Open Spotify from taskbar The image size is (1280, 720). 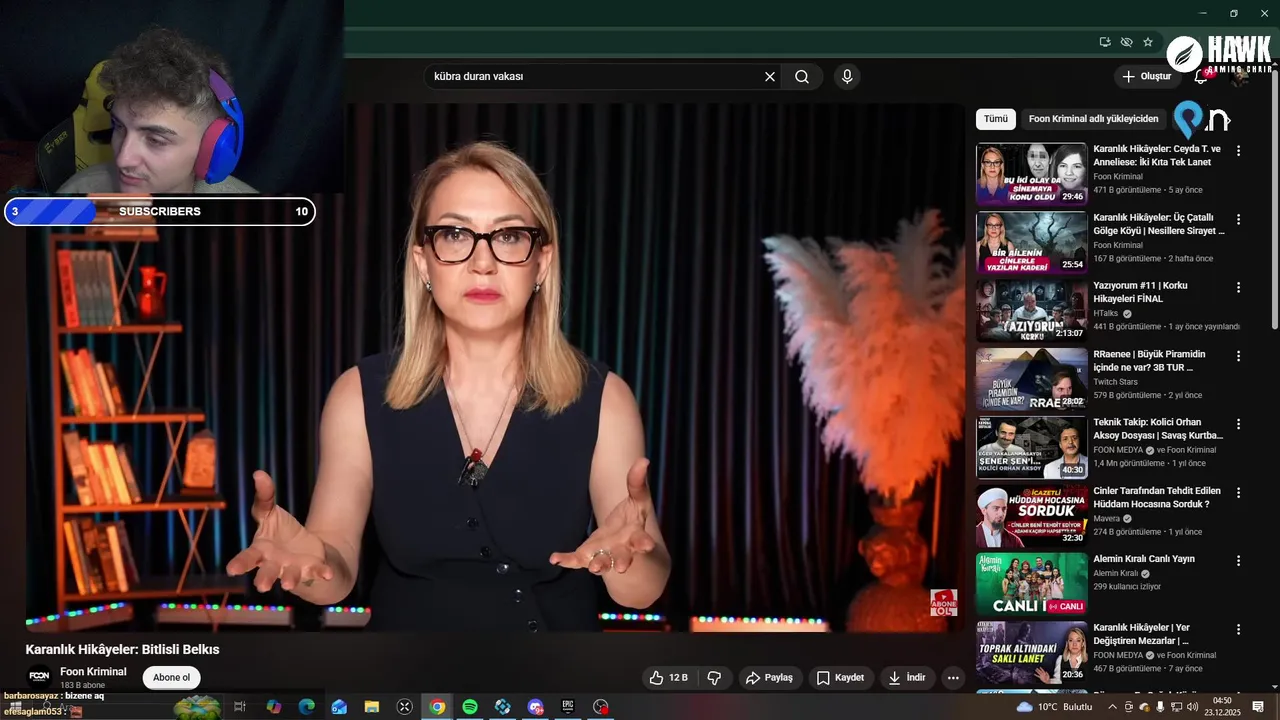470,707
